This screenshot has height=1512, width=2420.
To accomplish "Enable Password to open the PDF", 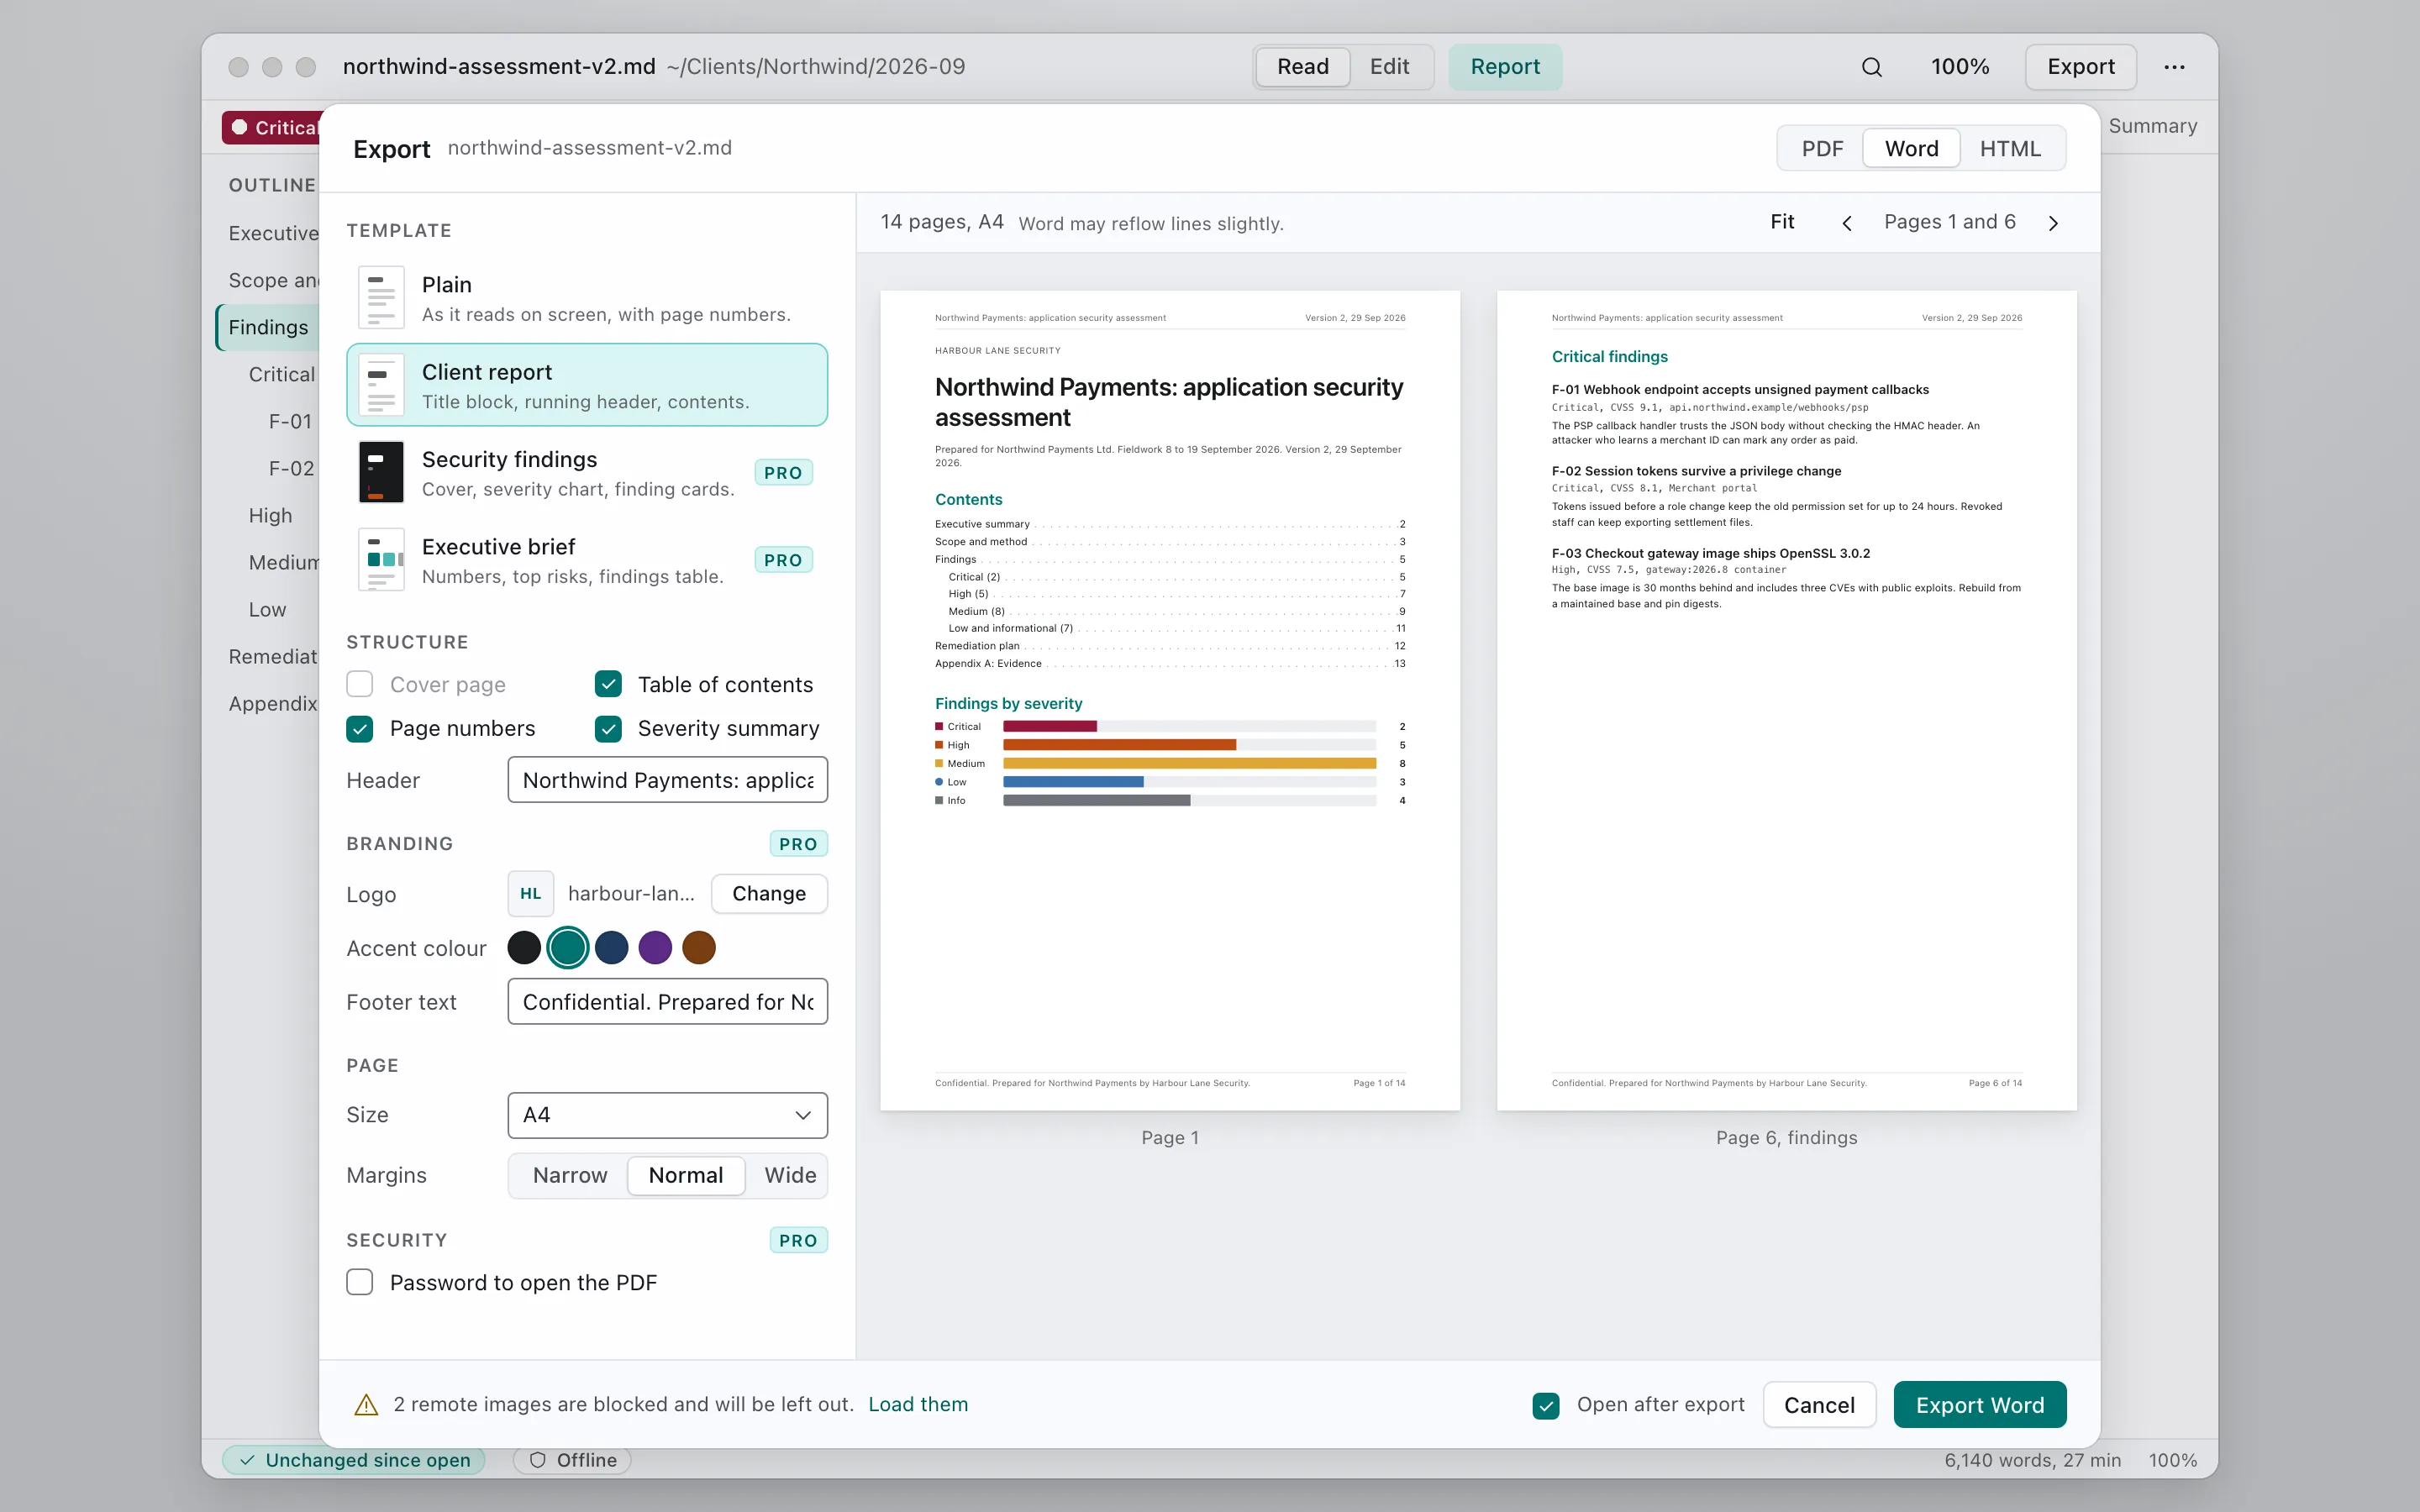I will [x=360, y=1283].
